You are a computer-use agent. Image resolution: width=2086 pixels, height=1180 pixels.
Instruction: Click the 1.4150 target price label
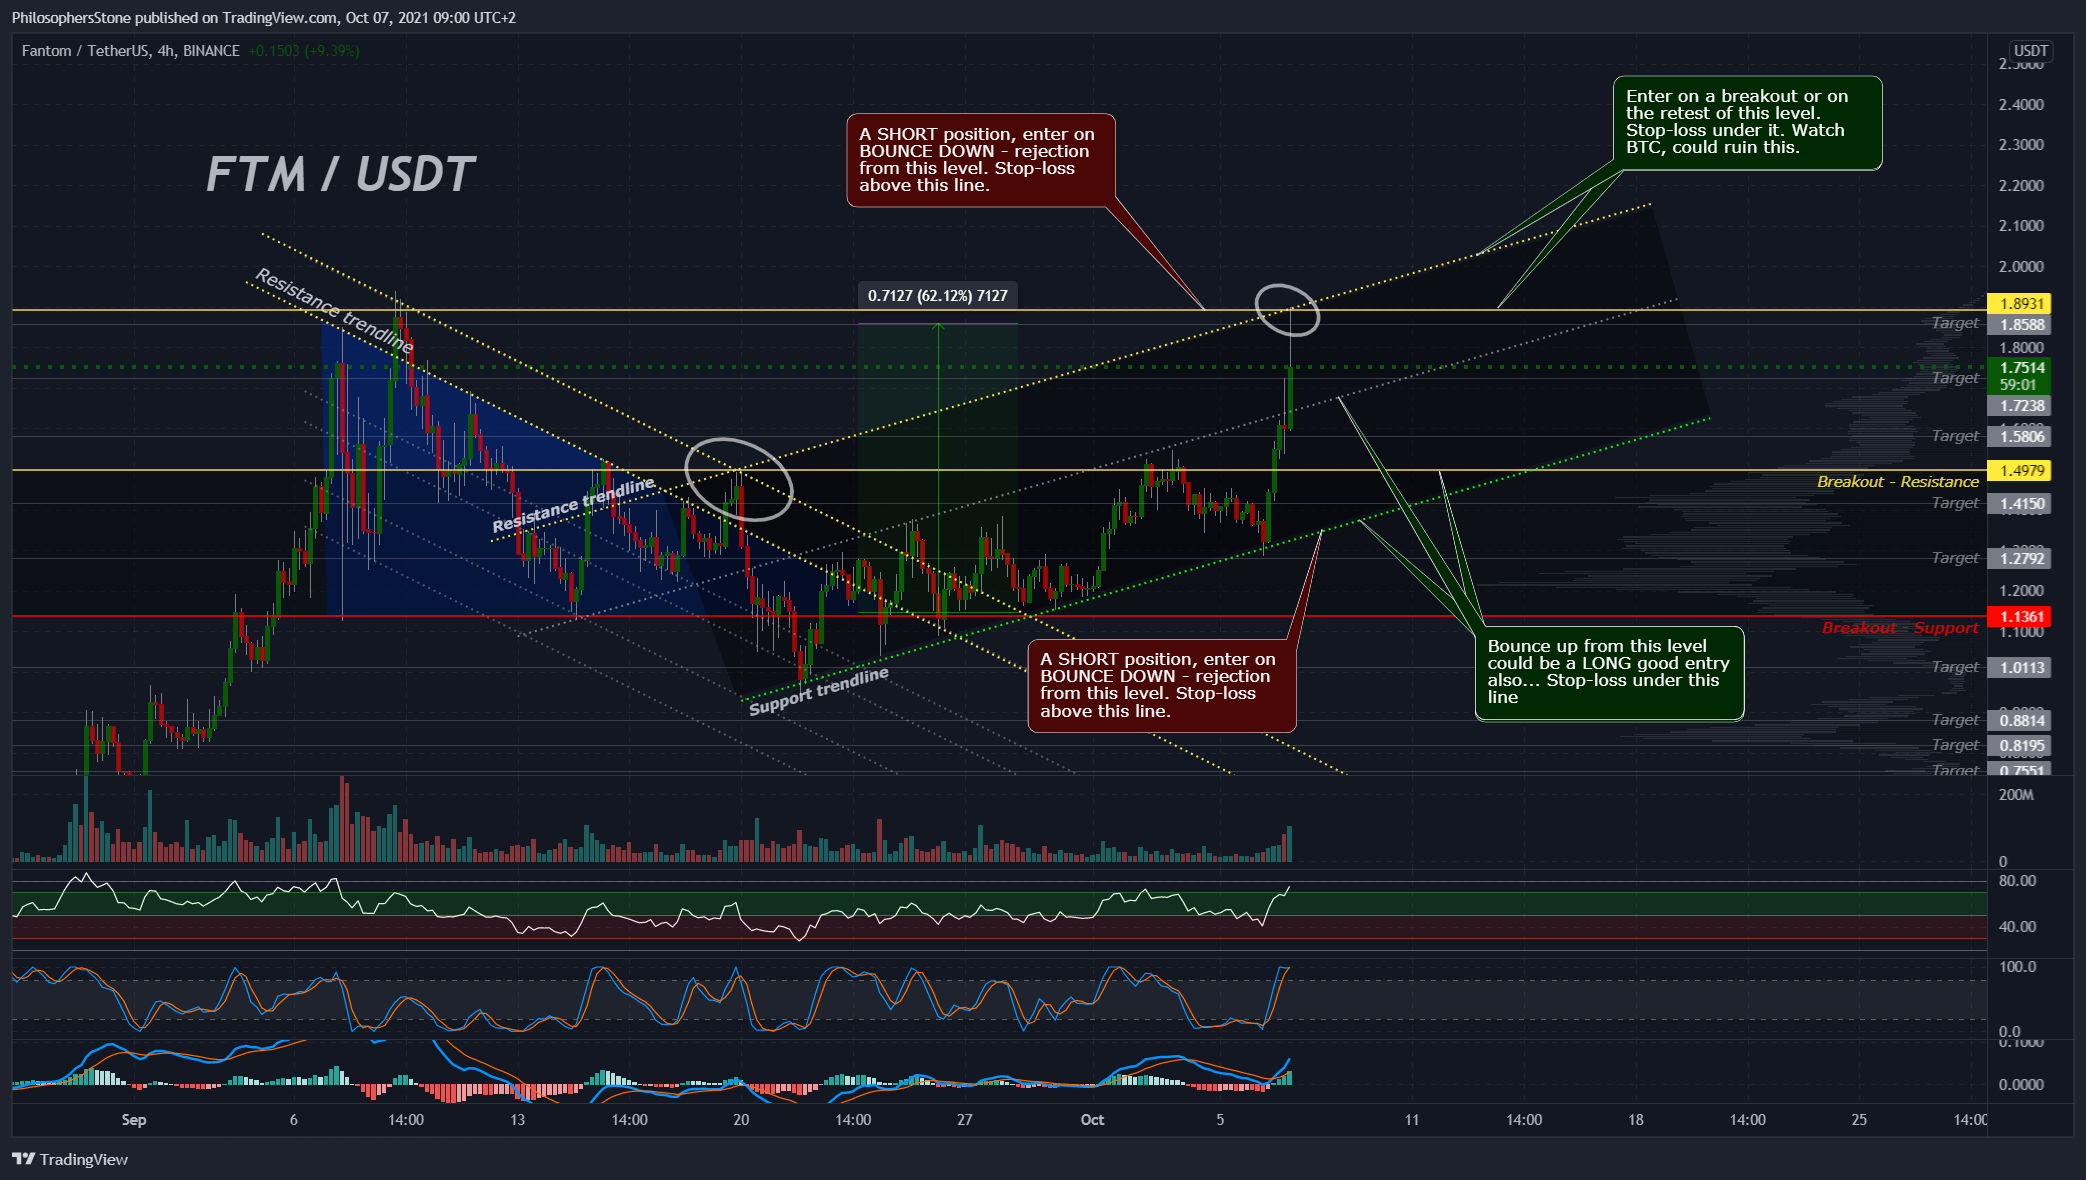click(x=2019, y=504)
